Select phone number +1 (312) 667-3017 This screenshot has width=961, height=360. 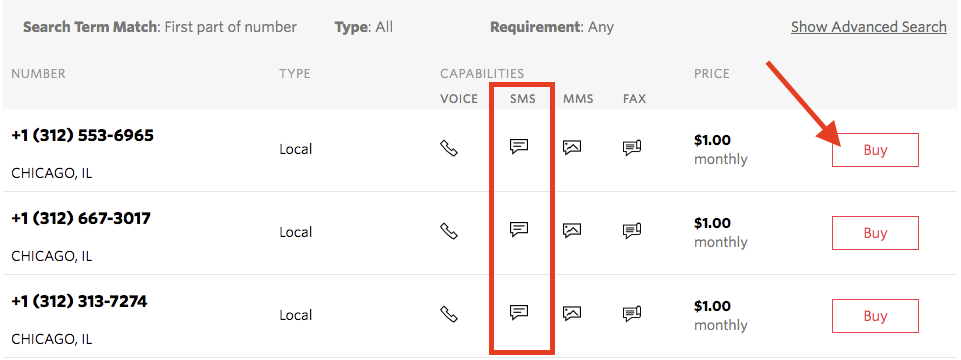tap(81, 218)
